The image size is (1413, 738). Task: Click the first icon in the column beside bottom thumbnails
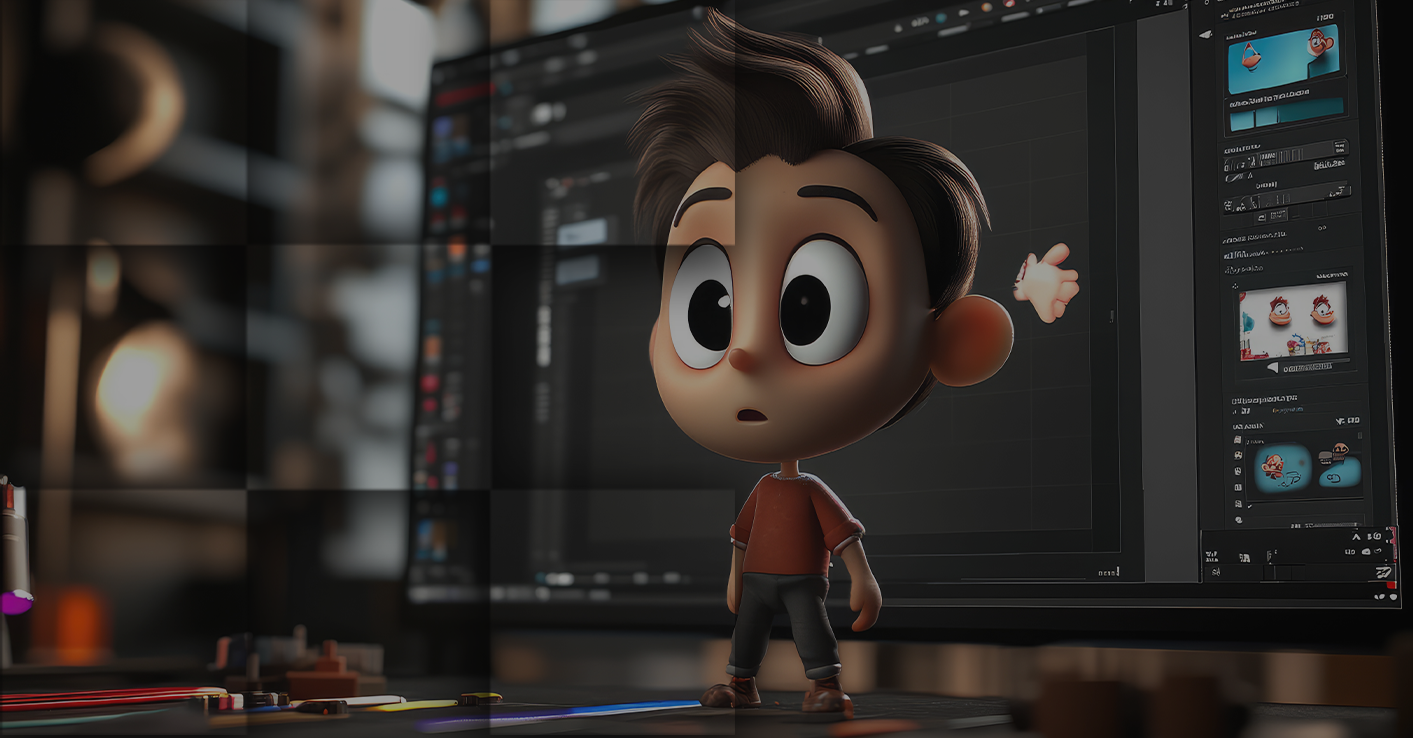click(x=1237, y=439)
